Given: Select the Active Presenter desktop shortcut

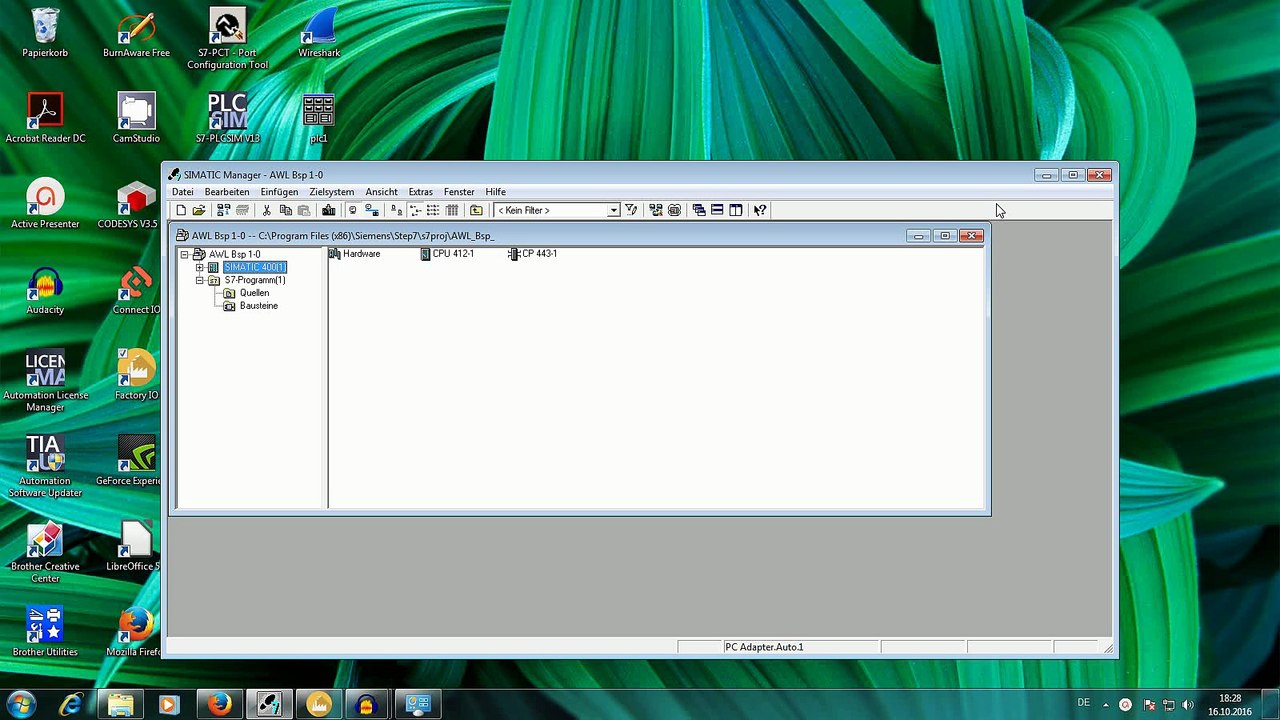Looking at the screenshot, I should [45, 204].
